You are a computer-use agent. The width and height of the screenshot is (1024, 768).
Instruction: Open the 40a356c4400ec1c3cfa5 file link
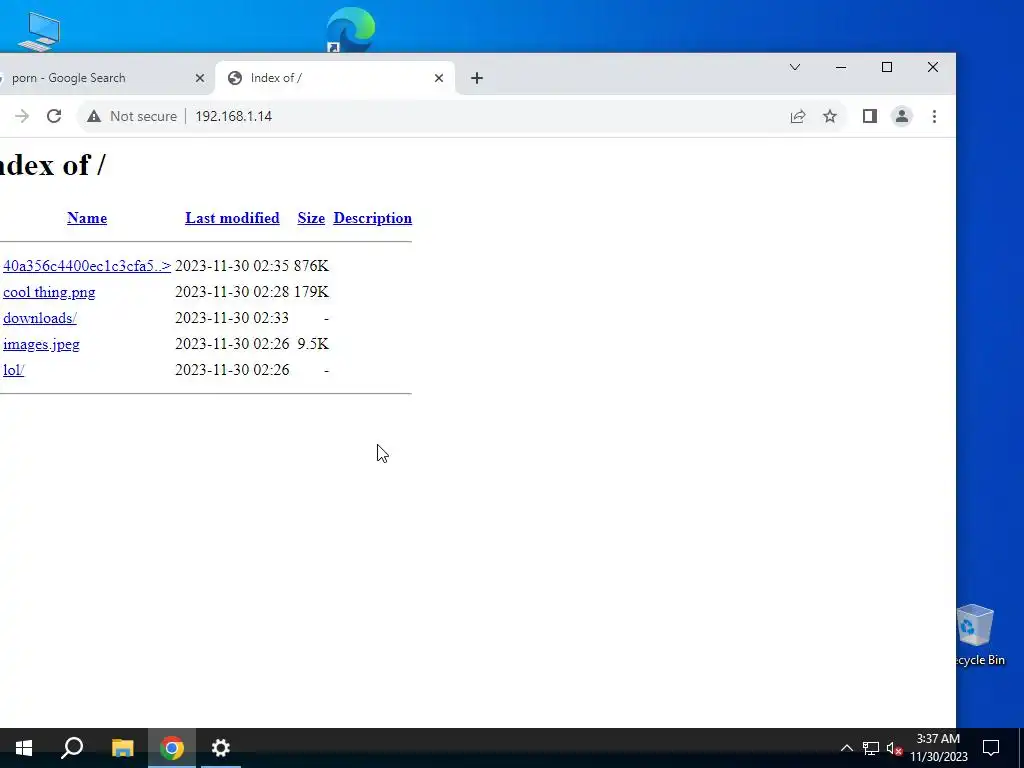pyautogui.click(x=87, y=266)
